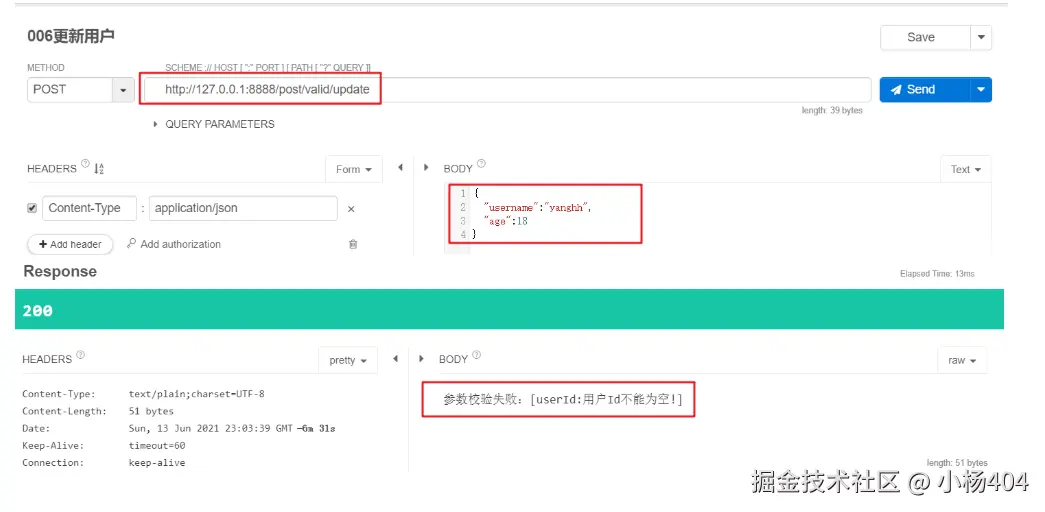Open the Send button dropdown arrow
This screenshot has width=1045, height=512.
981,89
